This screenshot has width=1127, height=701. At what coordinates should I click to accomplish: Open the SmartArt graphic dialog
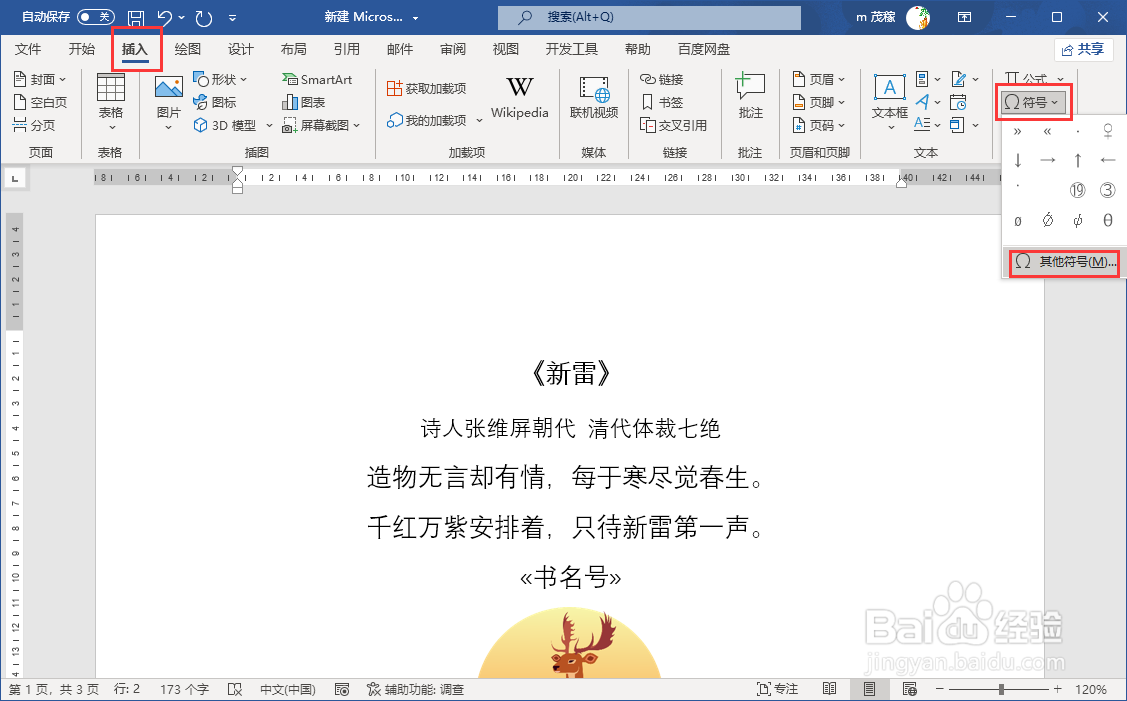317,79
